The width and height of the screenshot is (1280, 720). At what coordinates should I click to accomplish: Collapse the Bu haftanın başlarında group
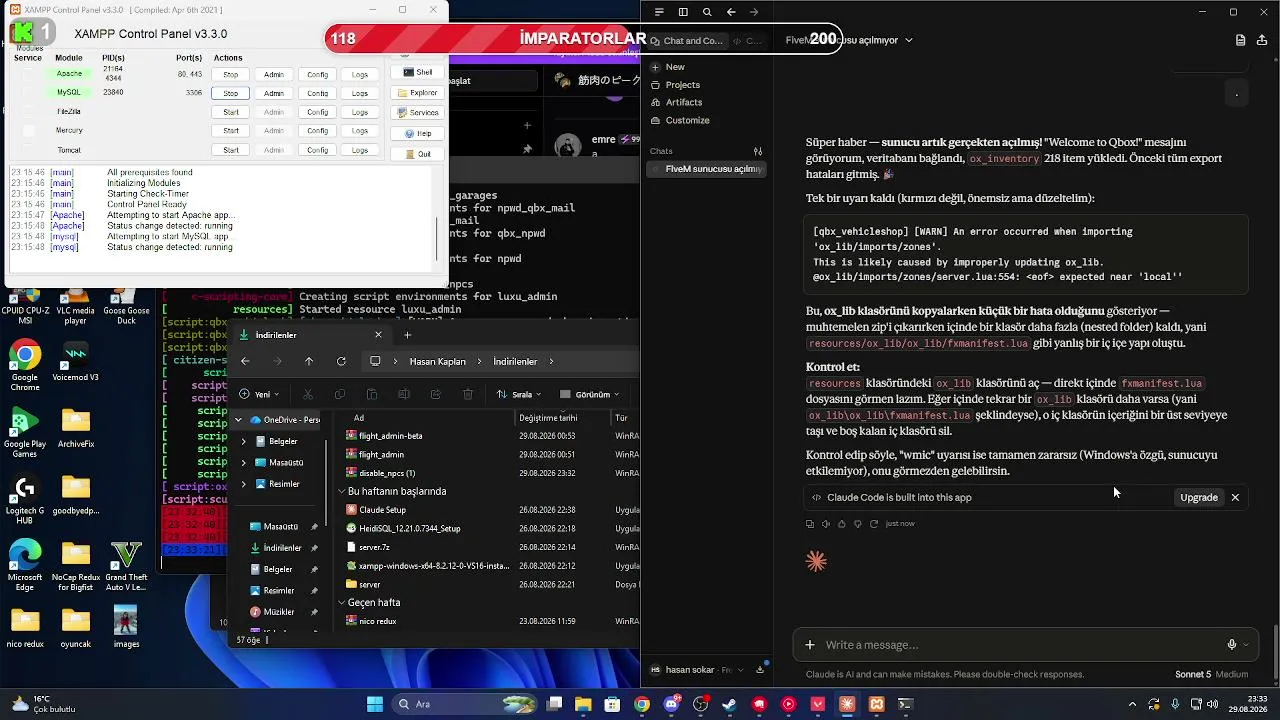[341, 492]
